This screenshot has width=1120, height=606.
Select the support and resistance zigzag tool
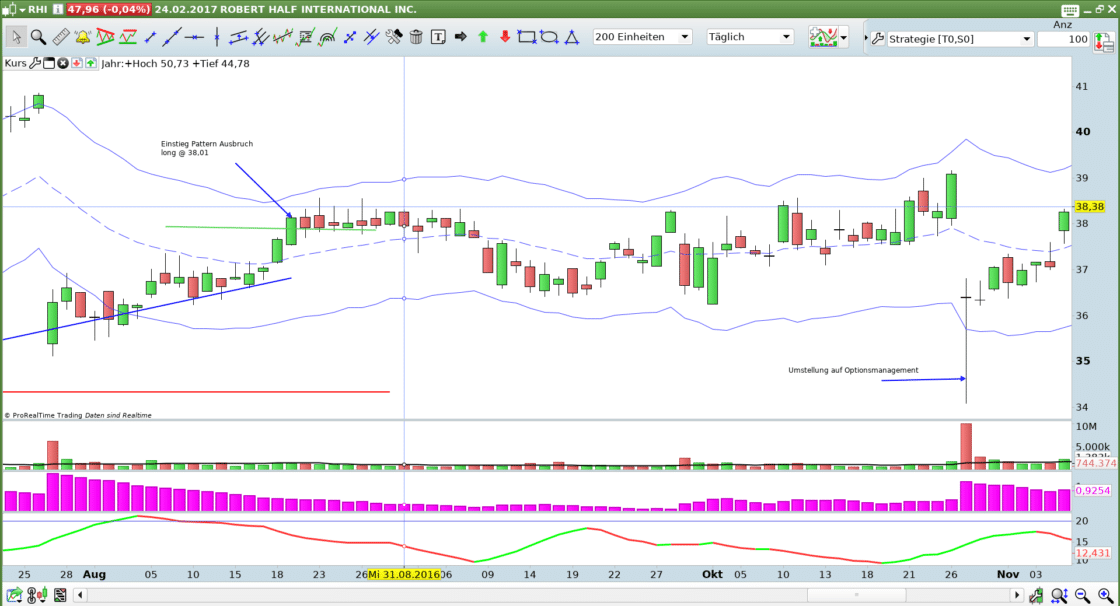pos(128,37)
